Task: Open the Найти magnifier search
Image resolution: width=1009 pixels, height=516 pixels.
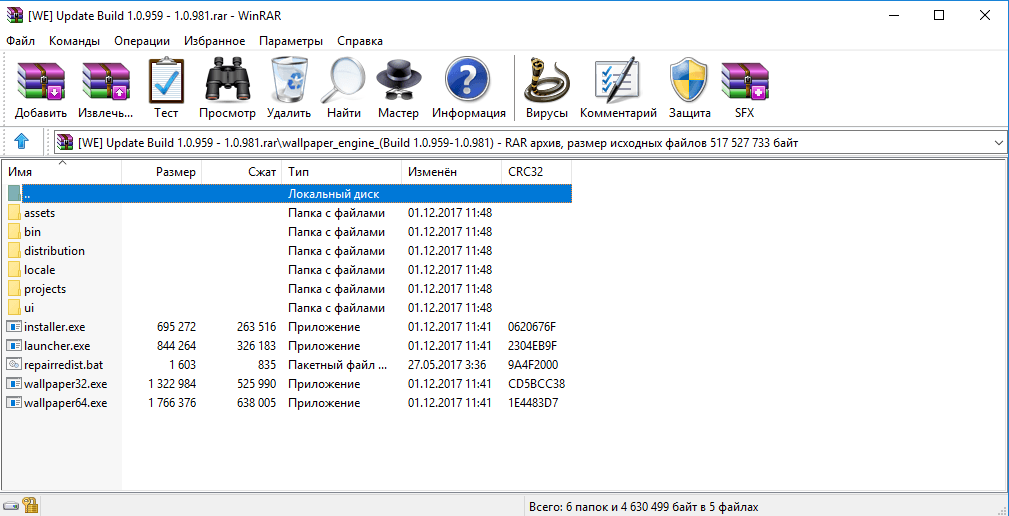Action: click(x=344, y=89)
